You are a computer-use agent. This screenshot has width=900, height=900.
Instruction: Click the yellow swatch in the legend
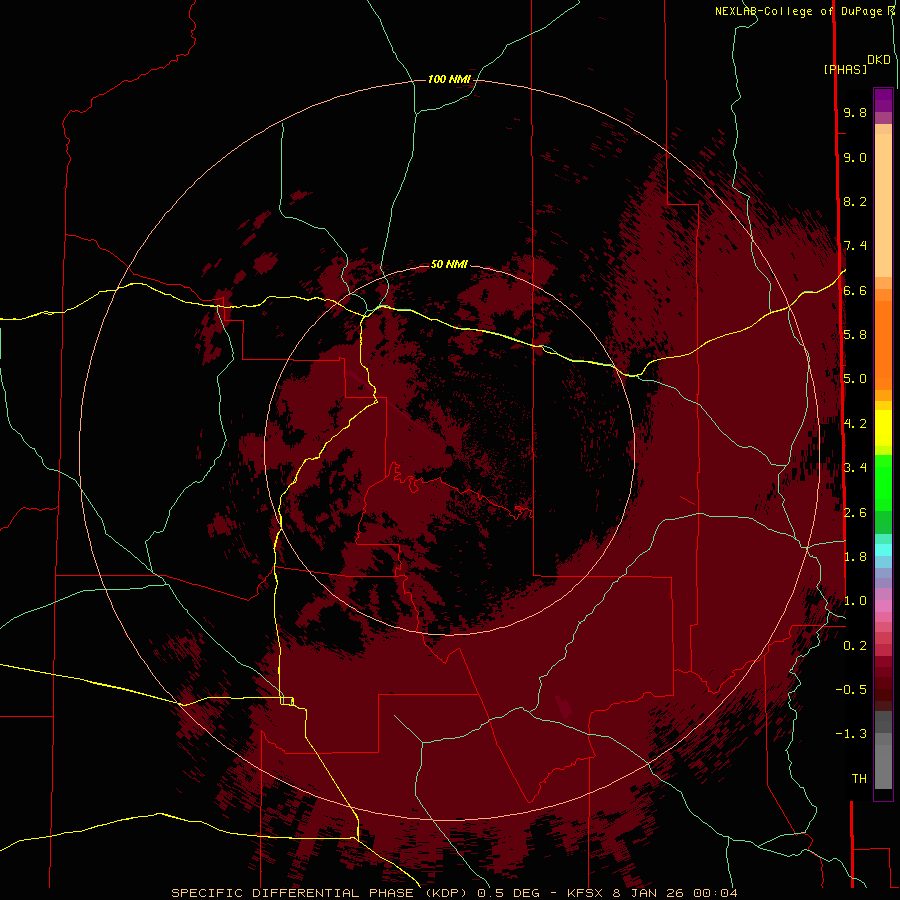pos(883,427)
